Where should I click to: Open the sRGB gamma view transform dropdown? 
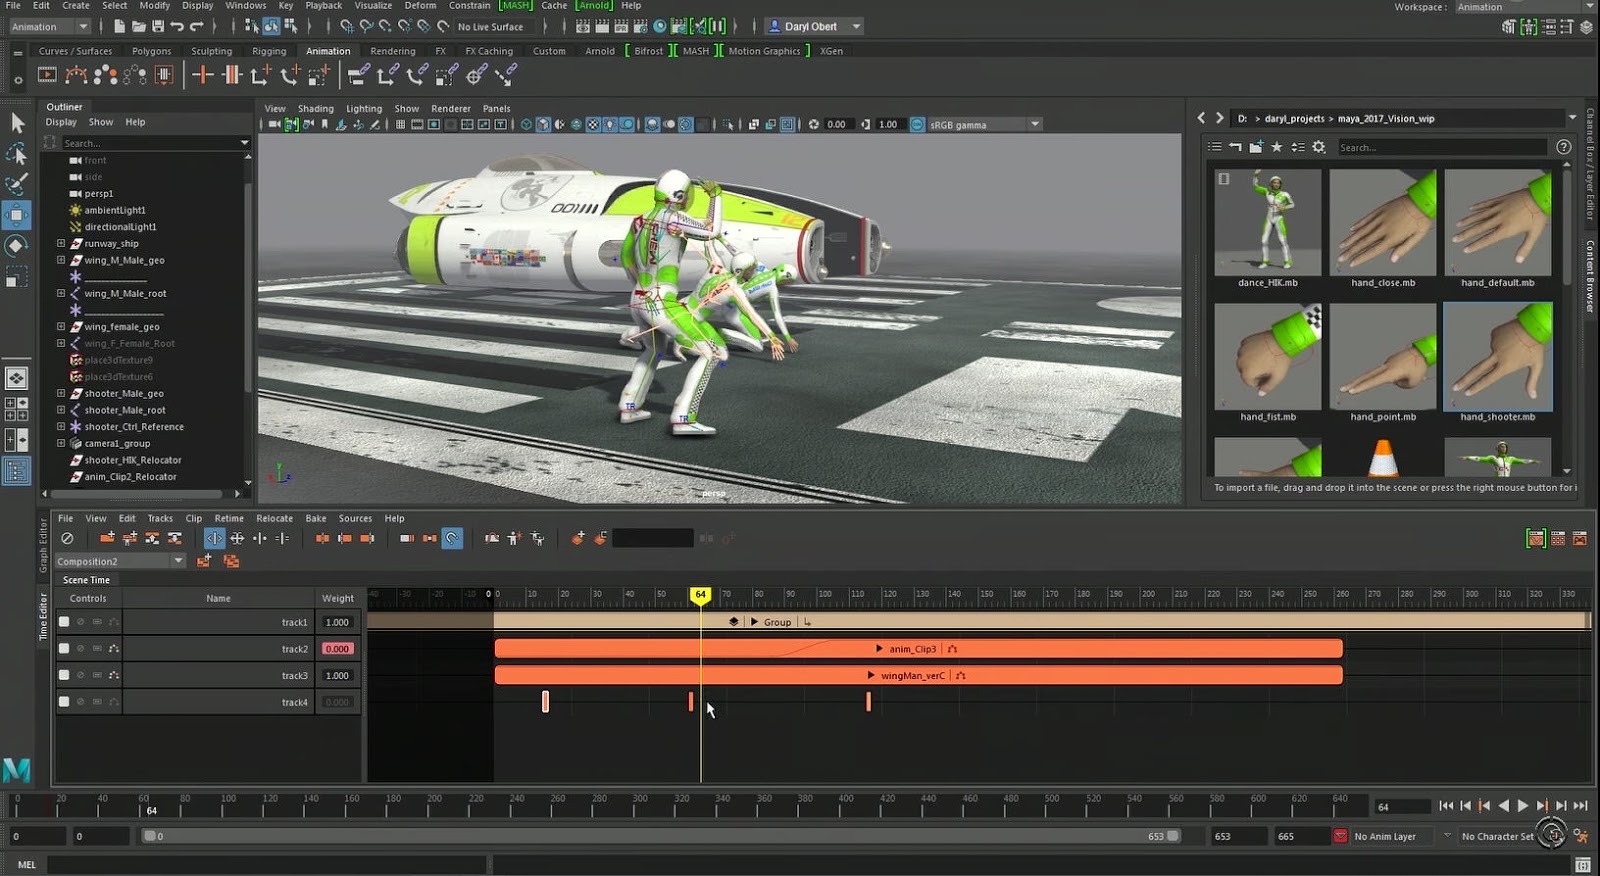(1035, 124)
